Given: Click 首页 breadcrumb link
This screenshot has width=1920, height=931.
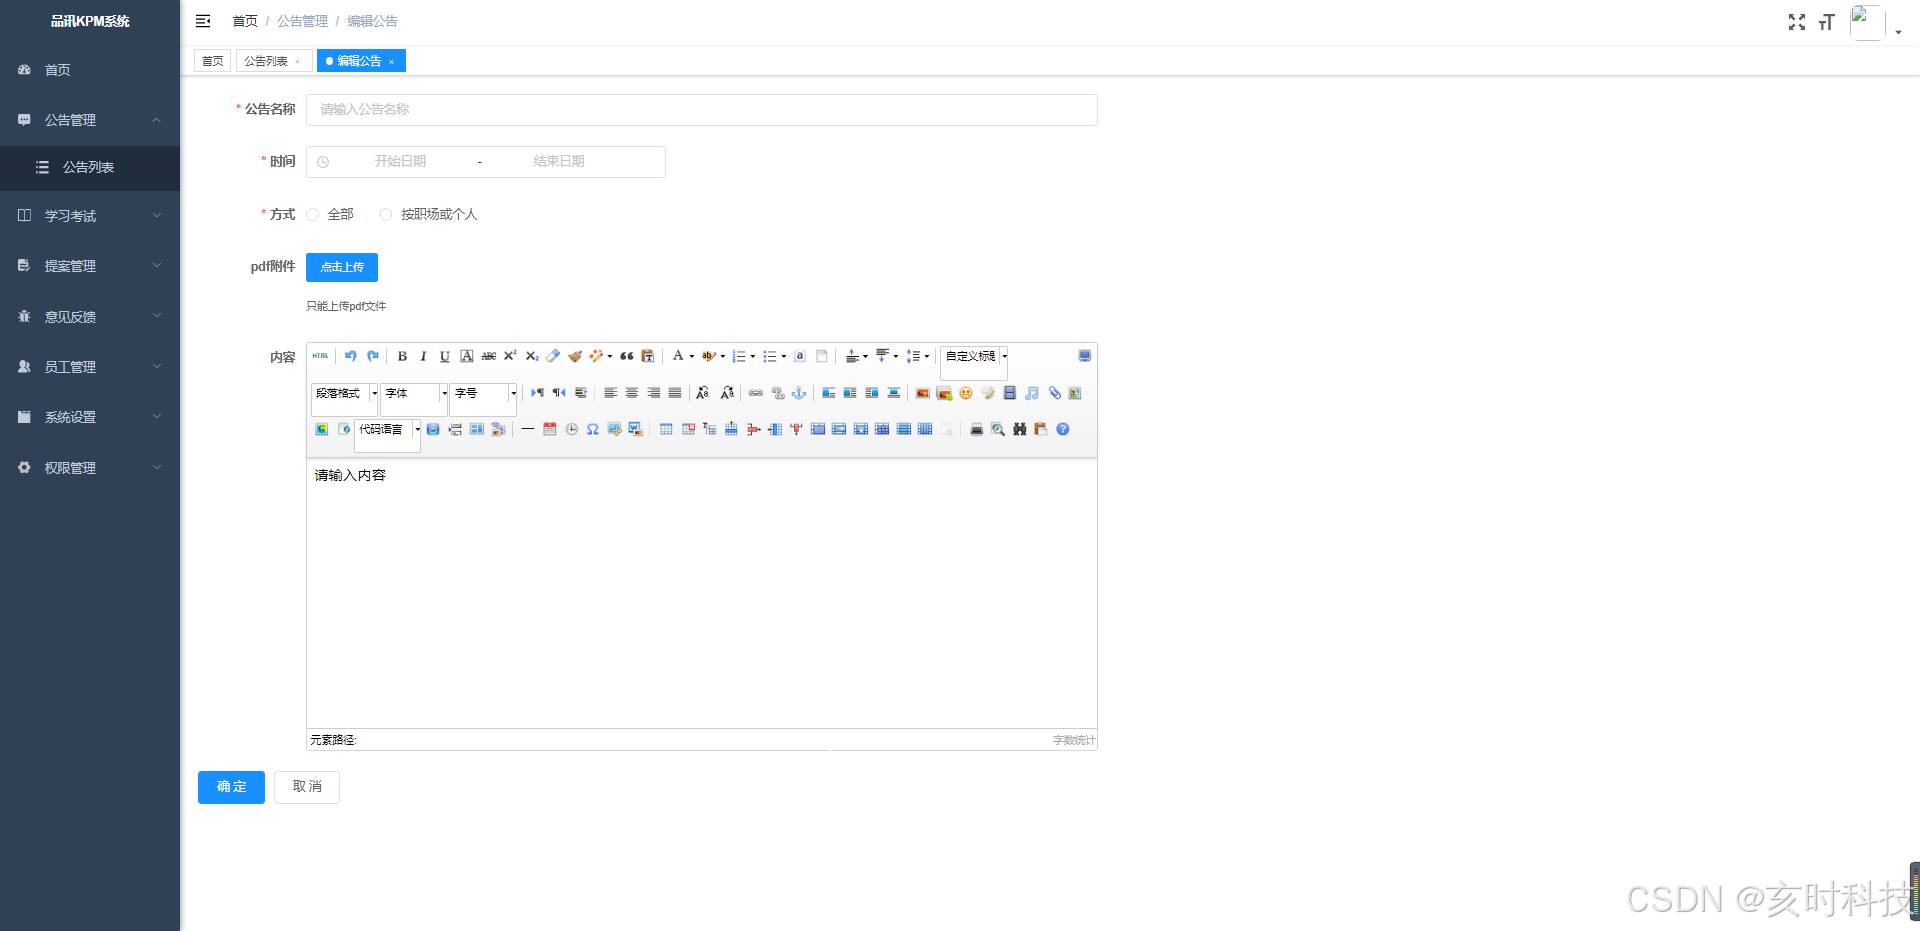Looking at the screenshot, I should point(245,21).
